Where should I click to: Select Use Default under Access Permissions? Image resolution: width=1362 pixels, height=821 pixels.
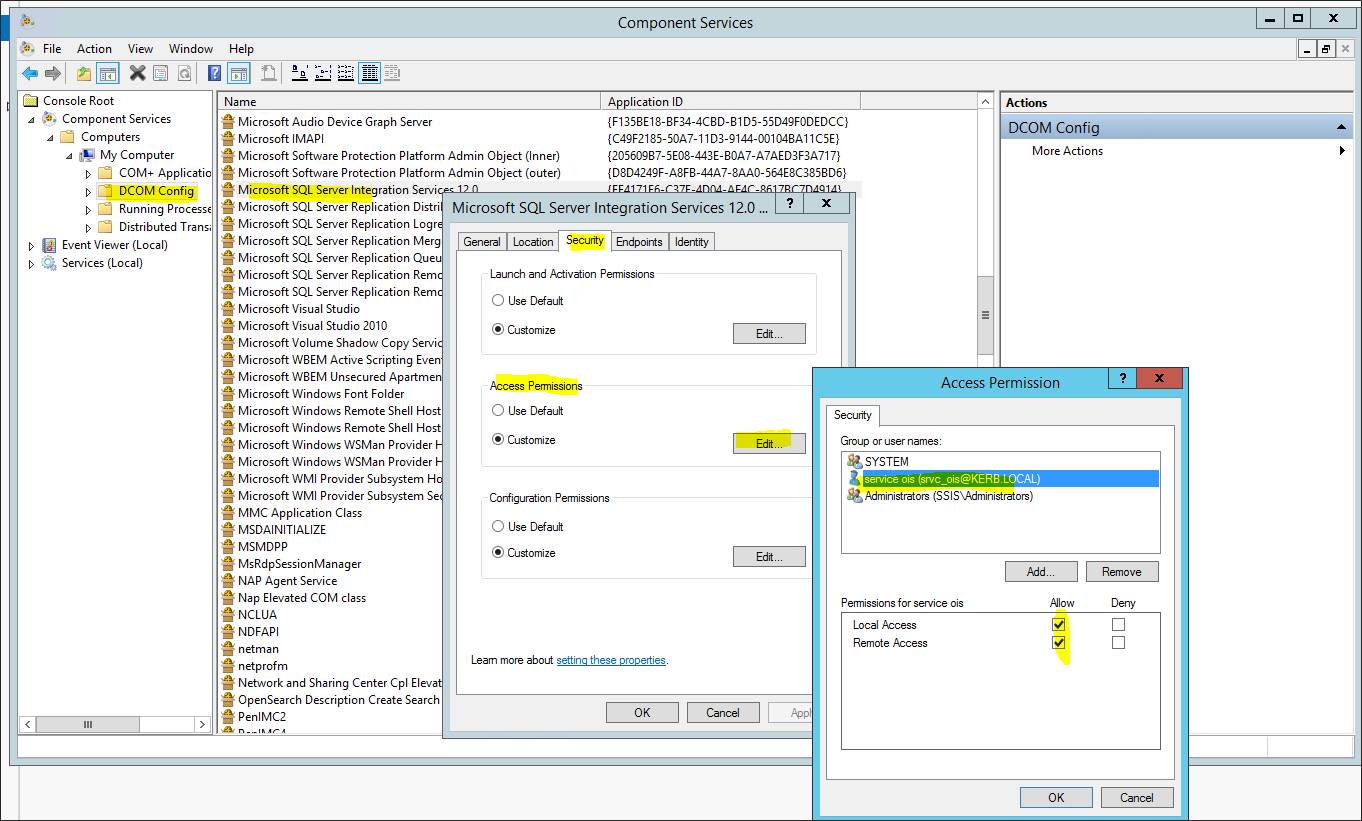coord(498,410)
